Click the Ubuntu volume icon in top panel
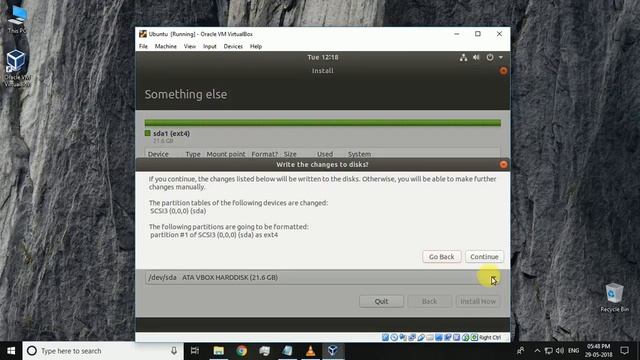 [x=476, y=58]
